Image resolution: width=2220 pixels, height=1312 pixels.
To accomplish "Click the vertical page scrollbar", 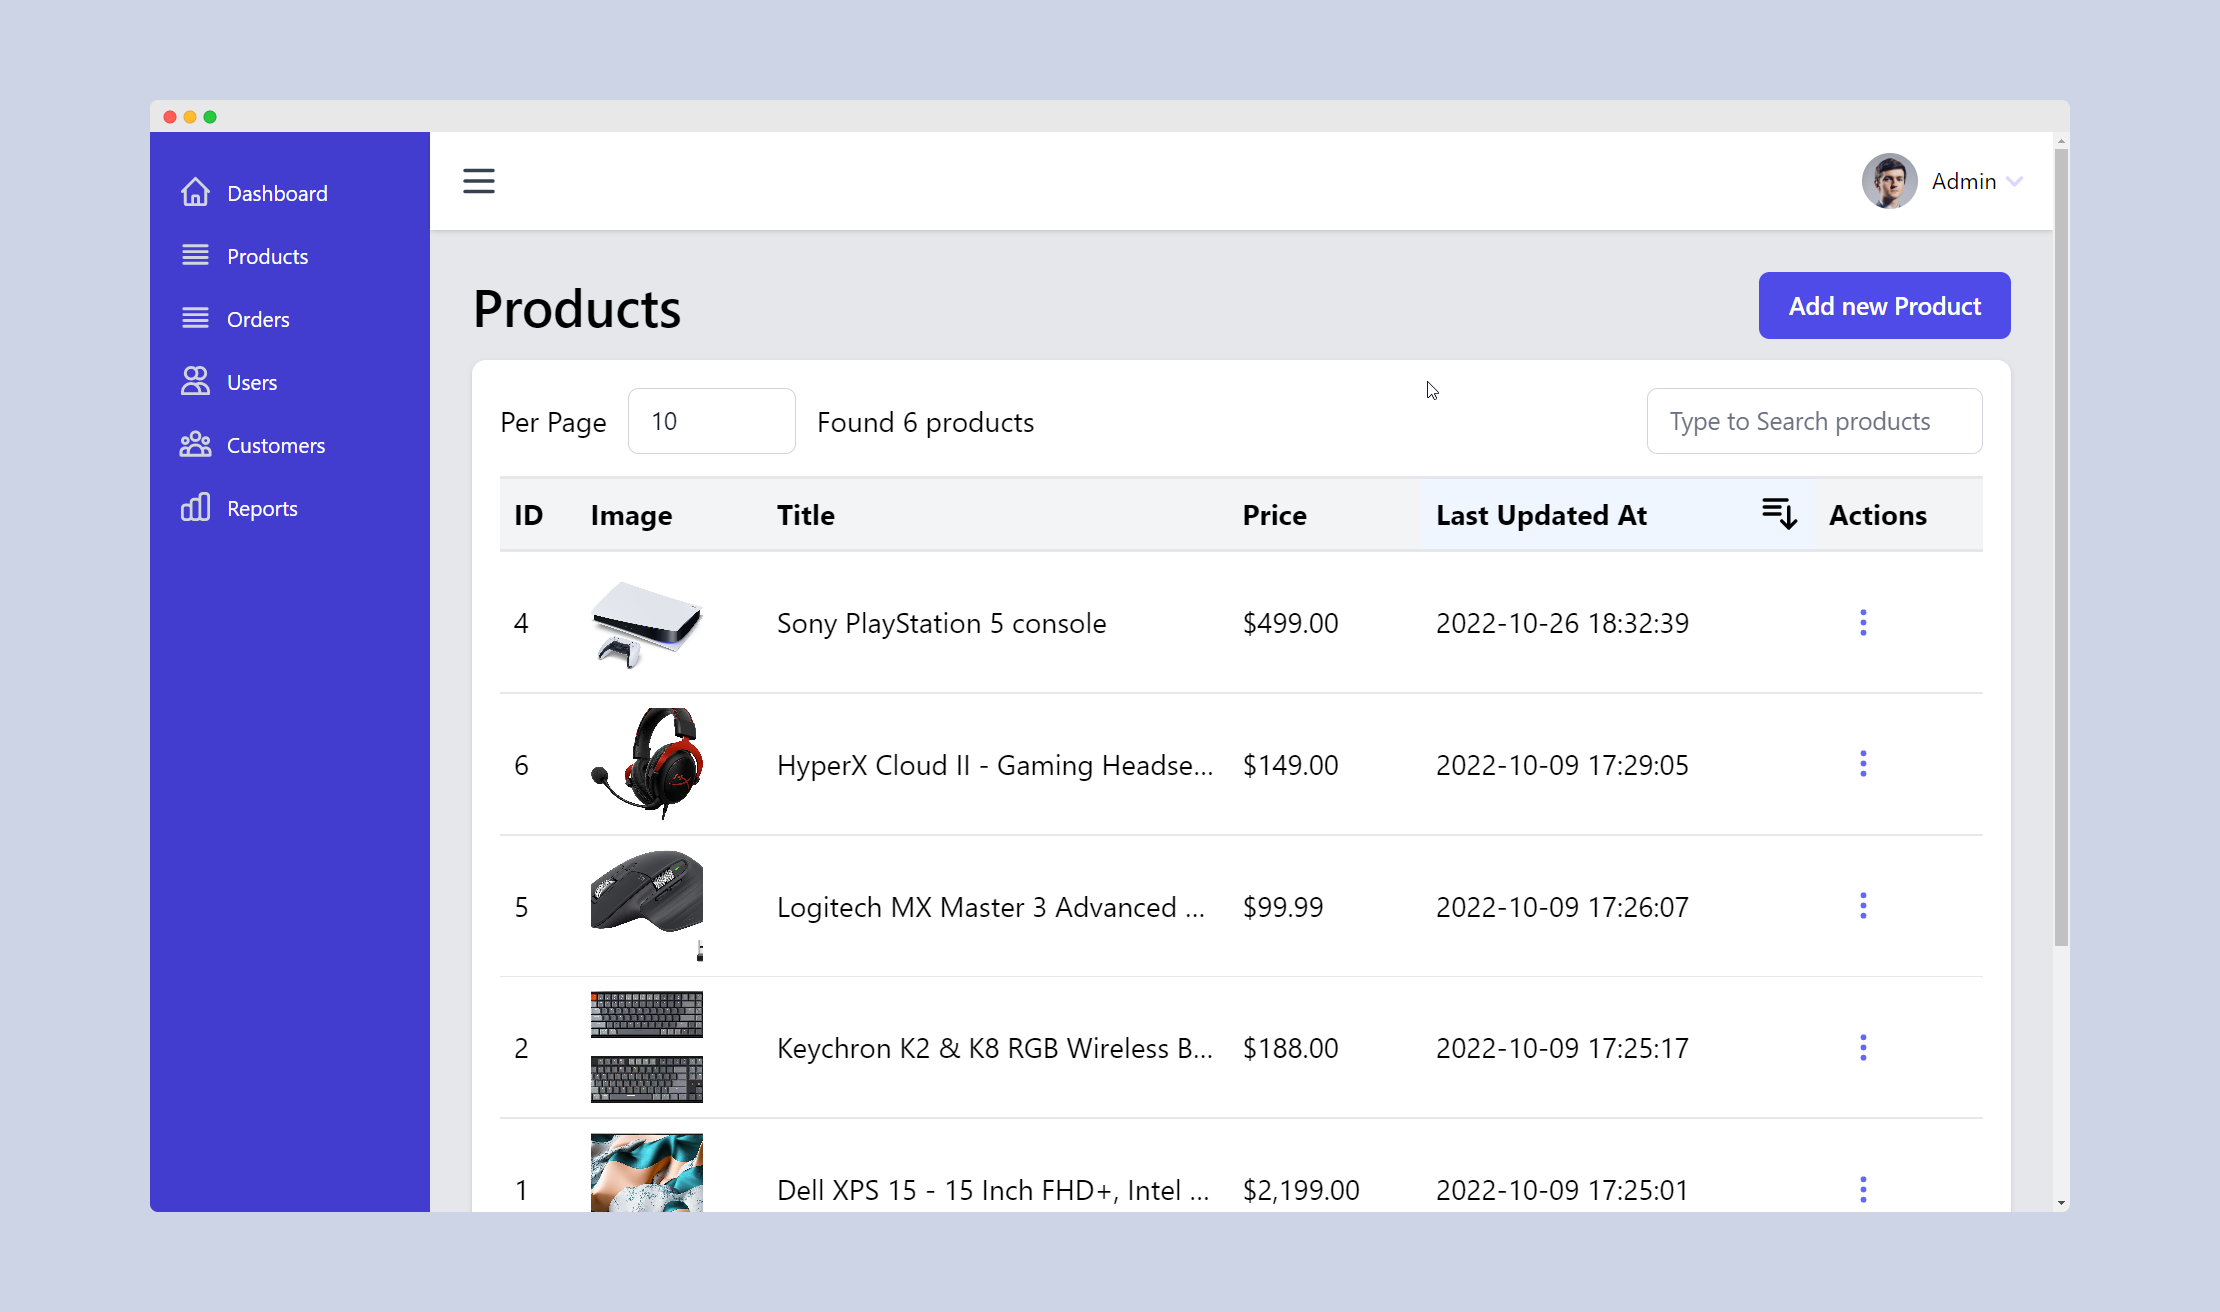I will click(2061, 546).
